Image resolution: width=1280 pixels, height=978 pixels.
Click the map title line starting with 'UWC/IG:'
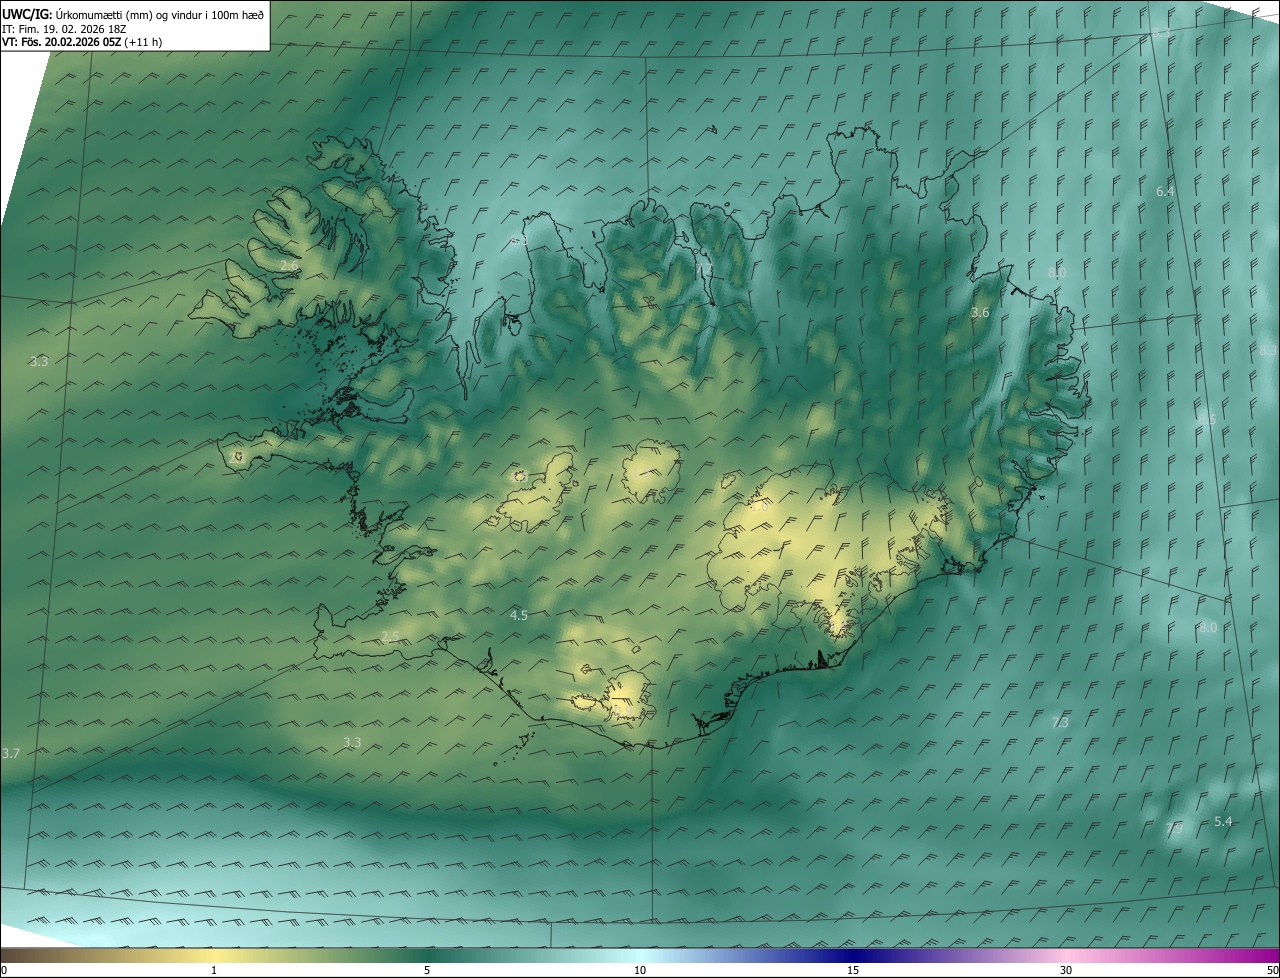[x=133, y=14]
